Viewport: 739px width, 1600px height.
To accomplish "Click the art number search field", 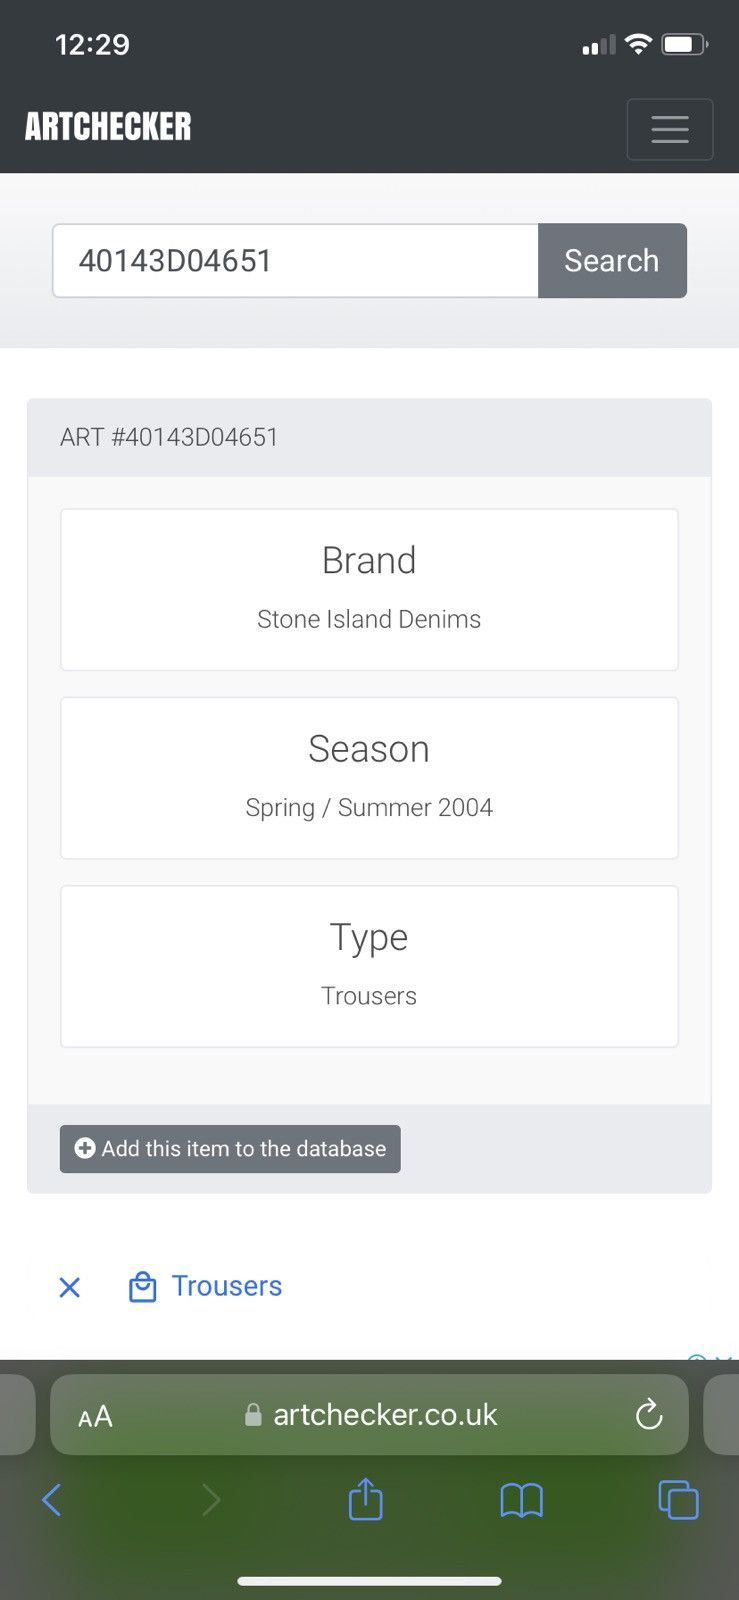I will click(x=296, y=261).
